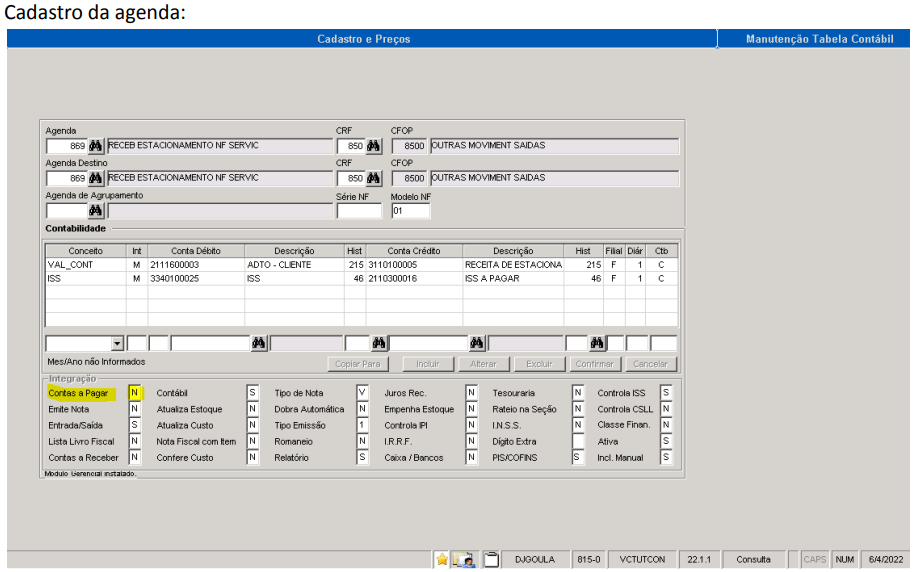Click the Atualiza Estoque flag field
Screen dimensions: 913x572
(253, 409)
